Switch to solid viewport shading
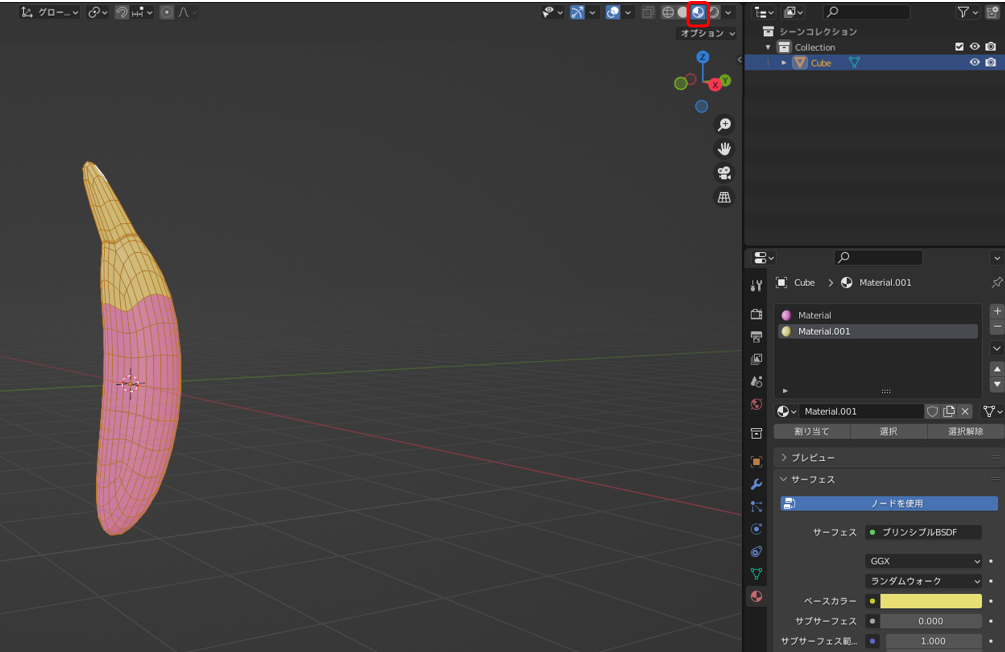 coord(683,12)
